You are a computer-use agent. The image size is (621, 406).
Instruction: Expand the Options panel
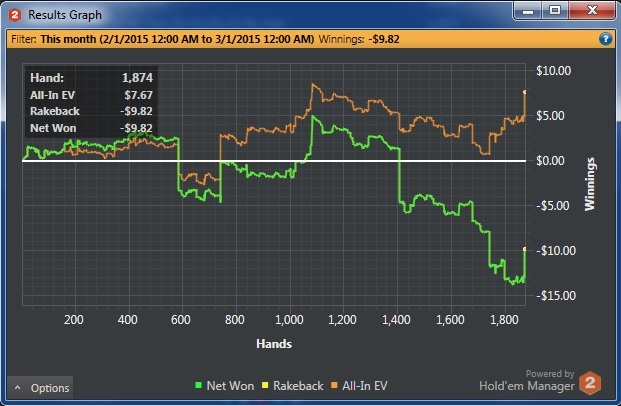click(x=40, y=388)
